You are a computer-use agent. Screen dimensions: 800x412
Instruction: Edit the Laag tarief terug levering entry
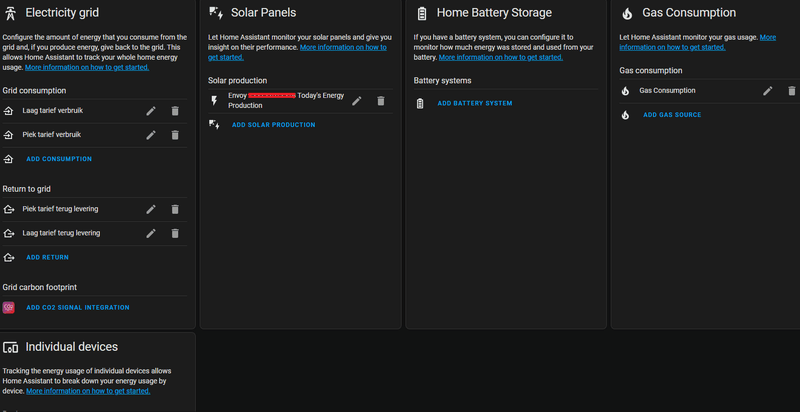click(151, 233)
